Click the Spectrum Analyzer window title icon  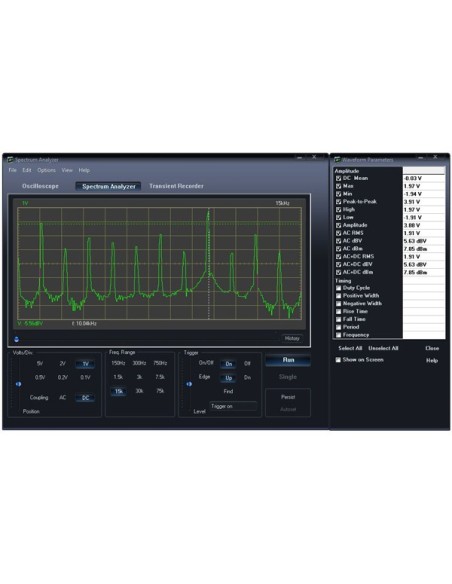(x=10, y=160)
